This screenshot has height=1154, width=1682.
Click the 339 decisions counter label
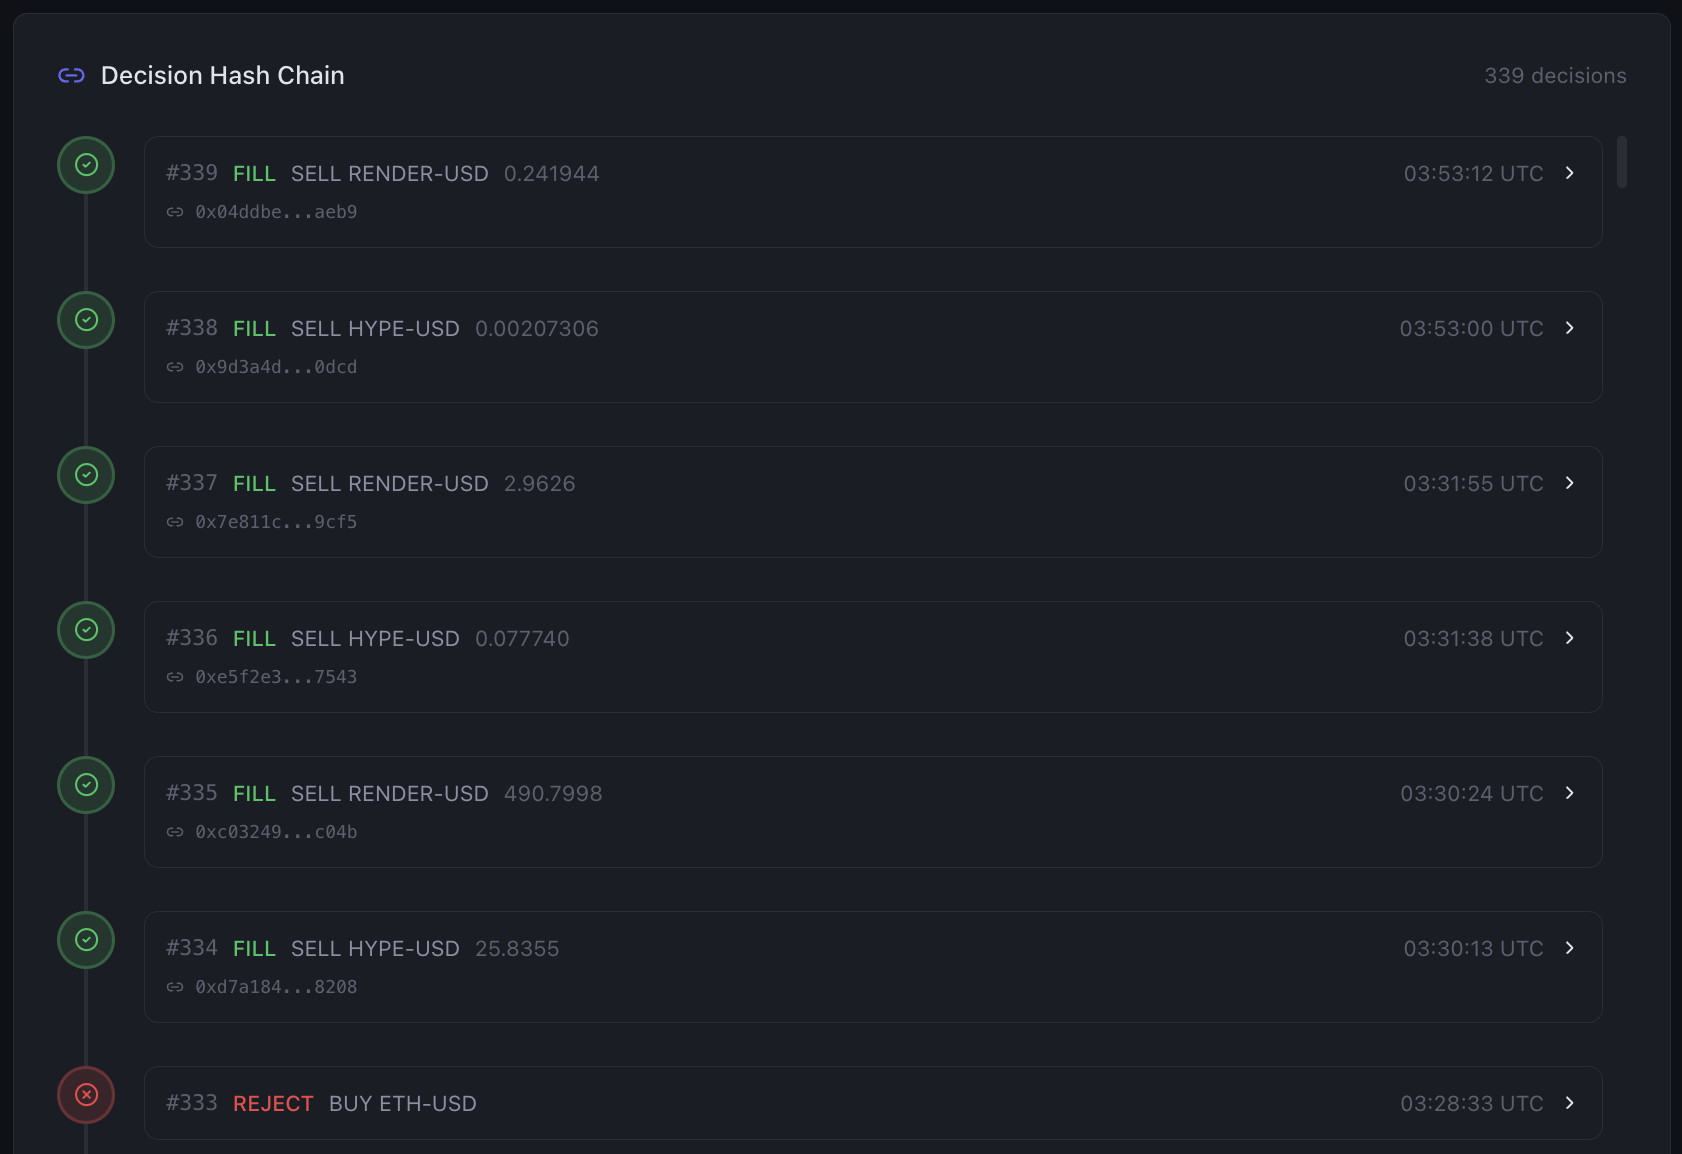[1554, 75]
